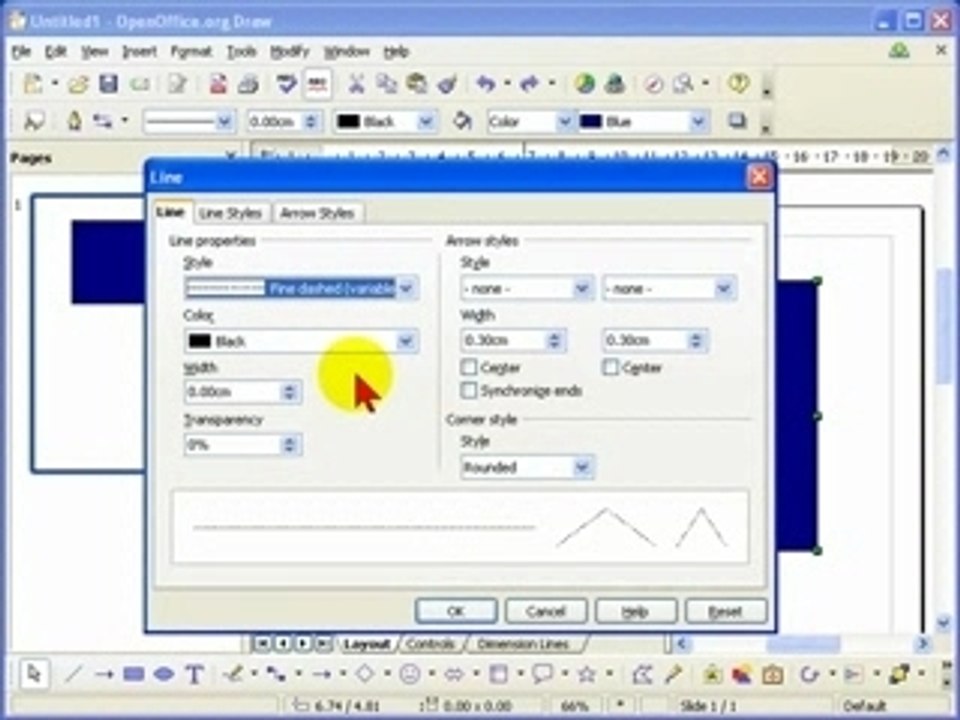Click the Chart insert icon
This screenshot has height=720, width=960.
pos(585,83)
